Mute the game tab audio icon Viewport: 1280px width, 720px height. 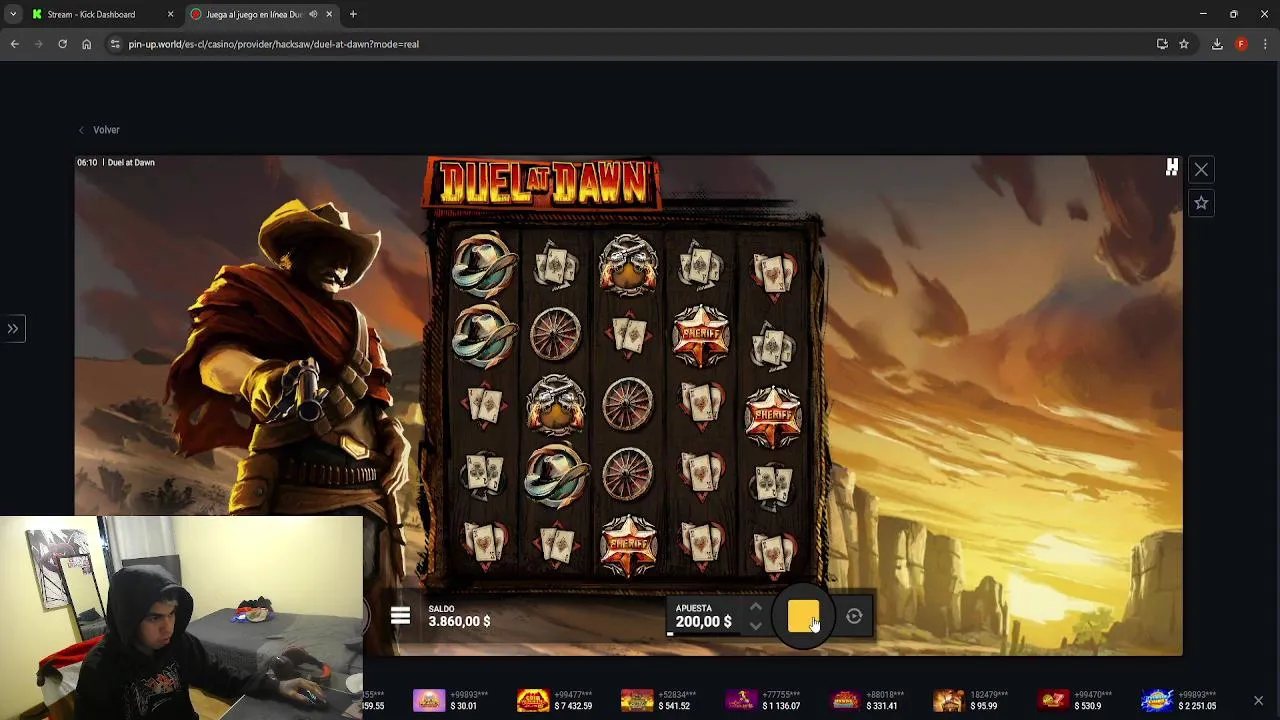(x=313, y=14)
